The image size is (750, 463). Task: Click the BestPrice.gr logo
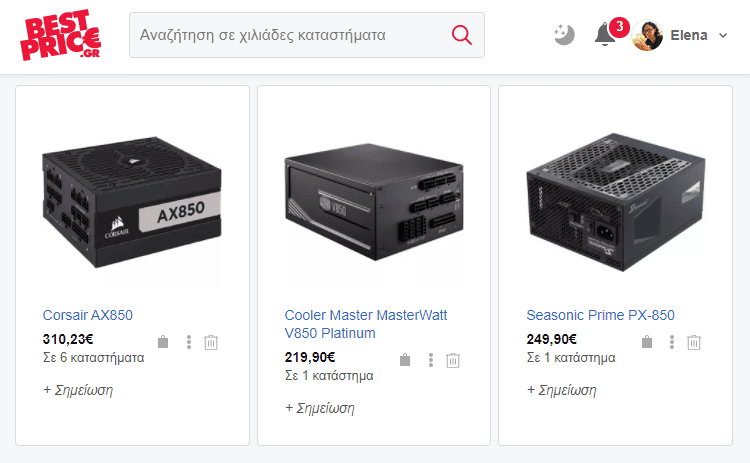click(x=61, y=35)
